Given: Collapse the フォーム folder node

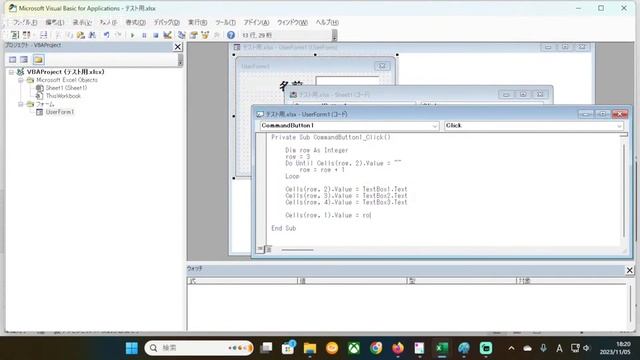Looking at the screenshot, I should click(x=20, y=104).
